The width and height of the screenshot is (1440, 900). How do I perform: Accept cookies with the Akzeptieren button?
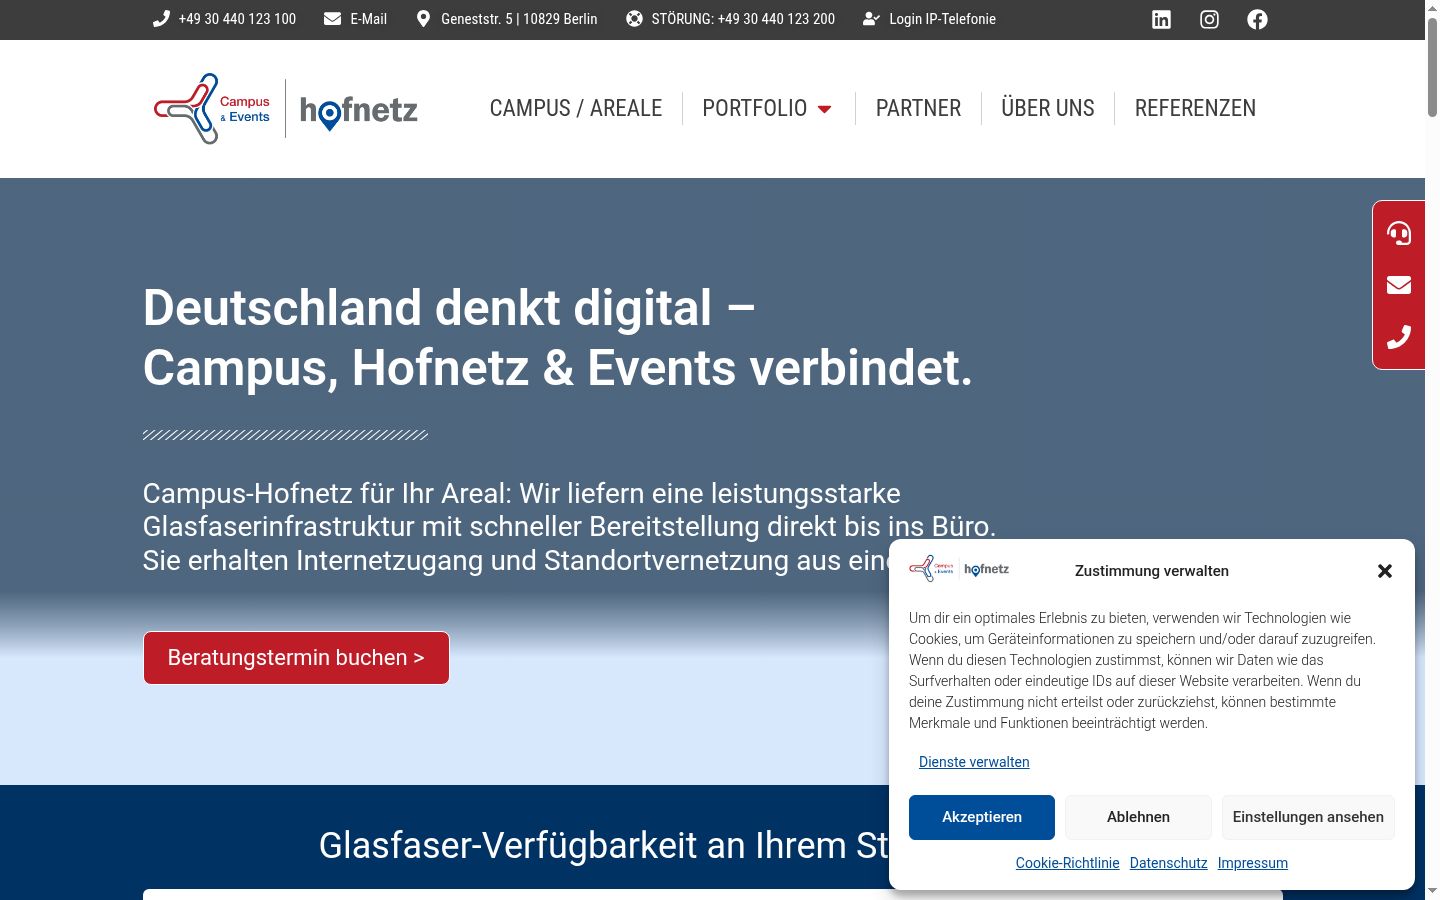pyautogui.click(x=982, y=817)
